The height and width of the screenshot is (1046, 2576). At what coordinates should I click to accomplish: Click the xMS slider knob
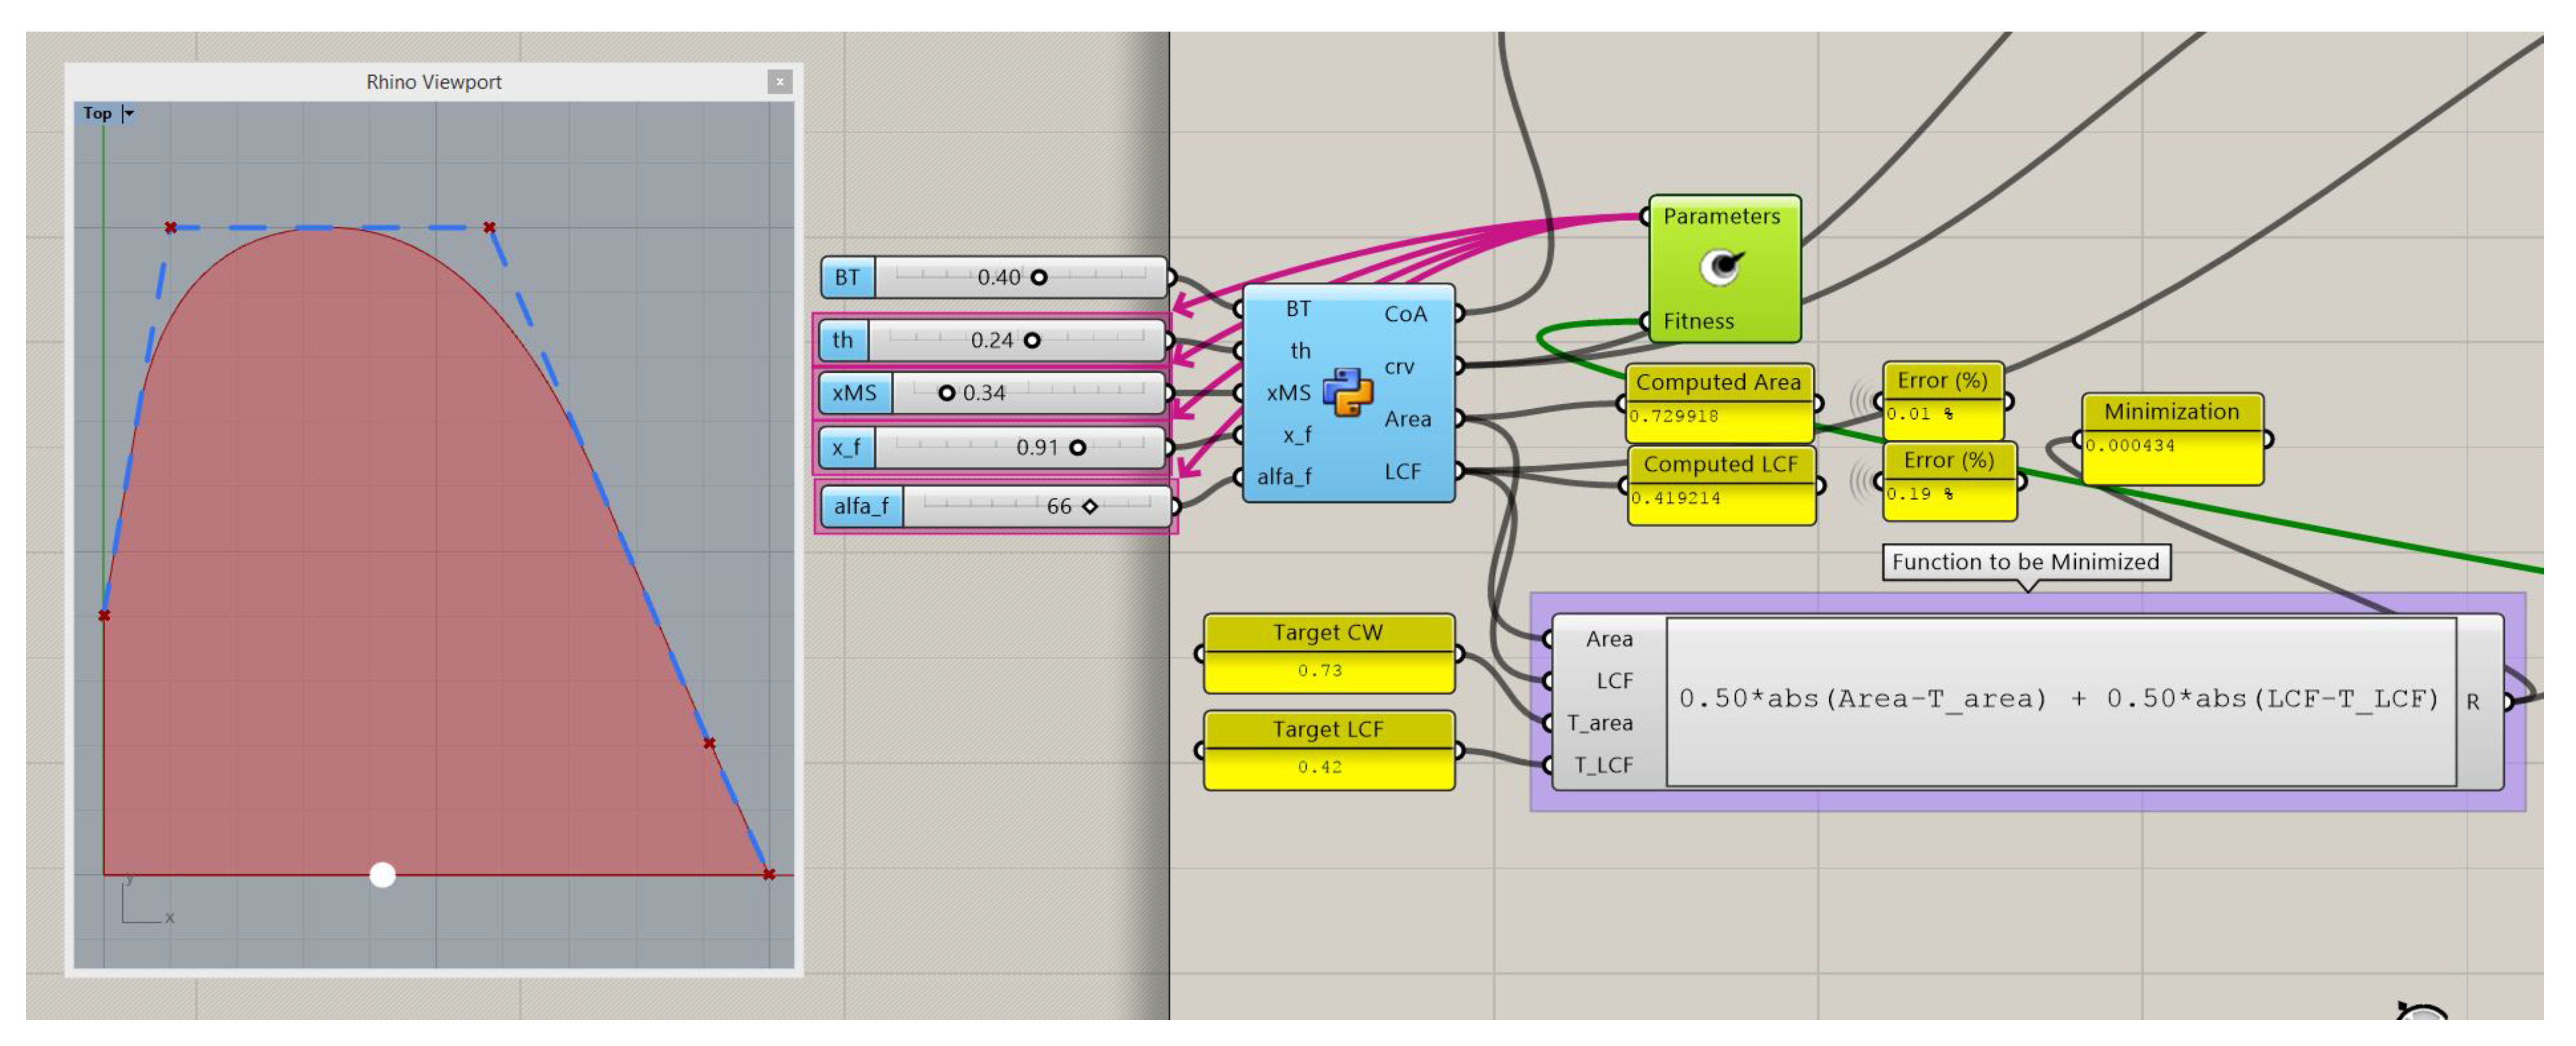coord(948,393)
